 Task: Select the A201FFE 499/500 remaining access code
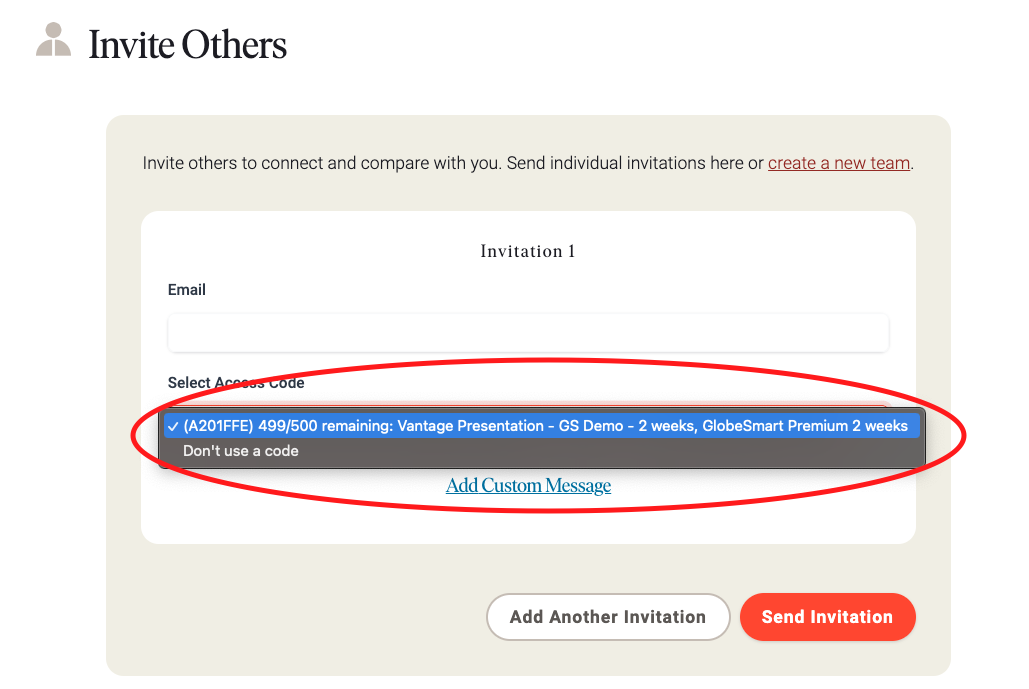click(541, 426)
